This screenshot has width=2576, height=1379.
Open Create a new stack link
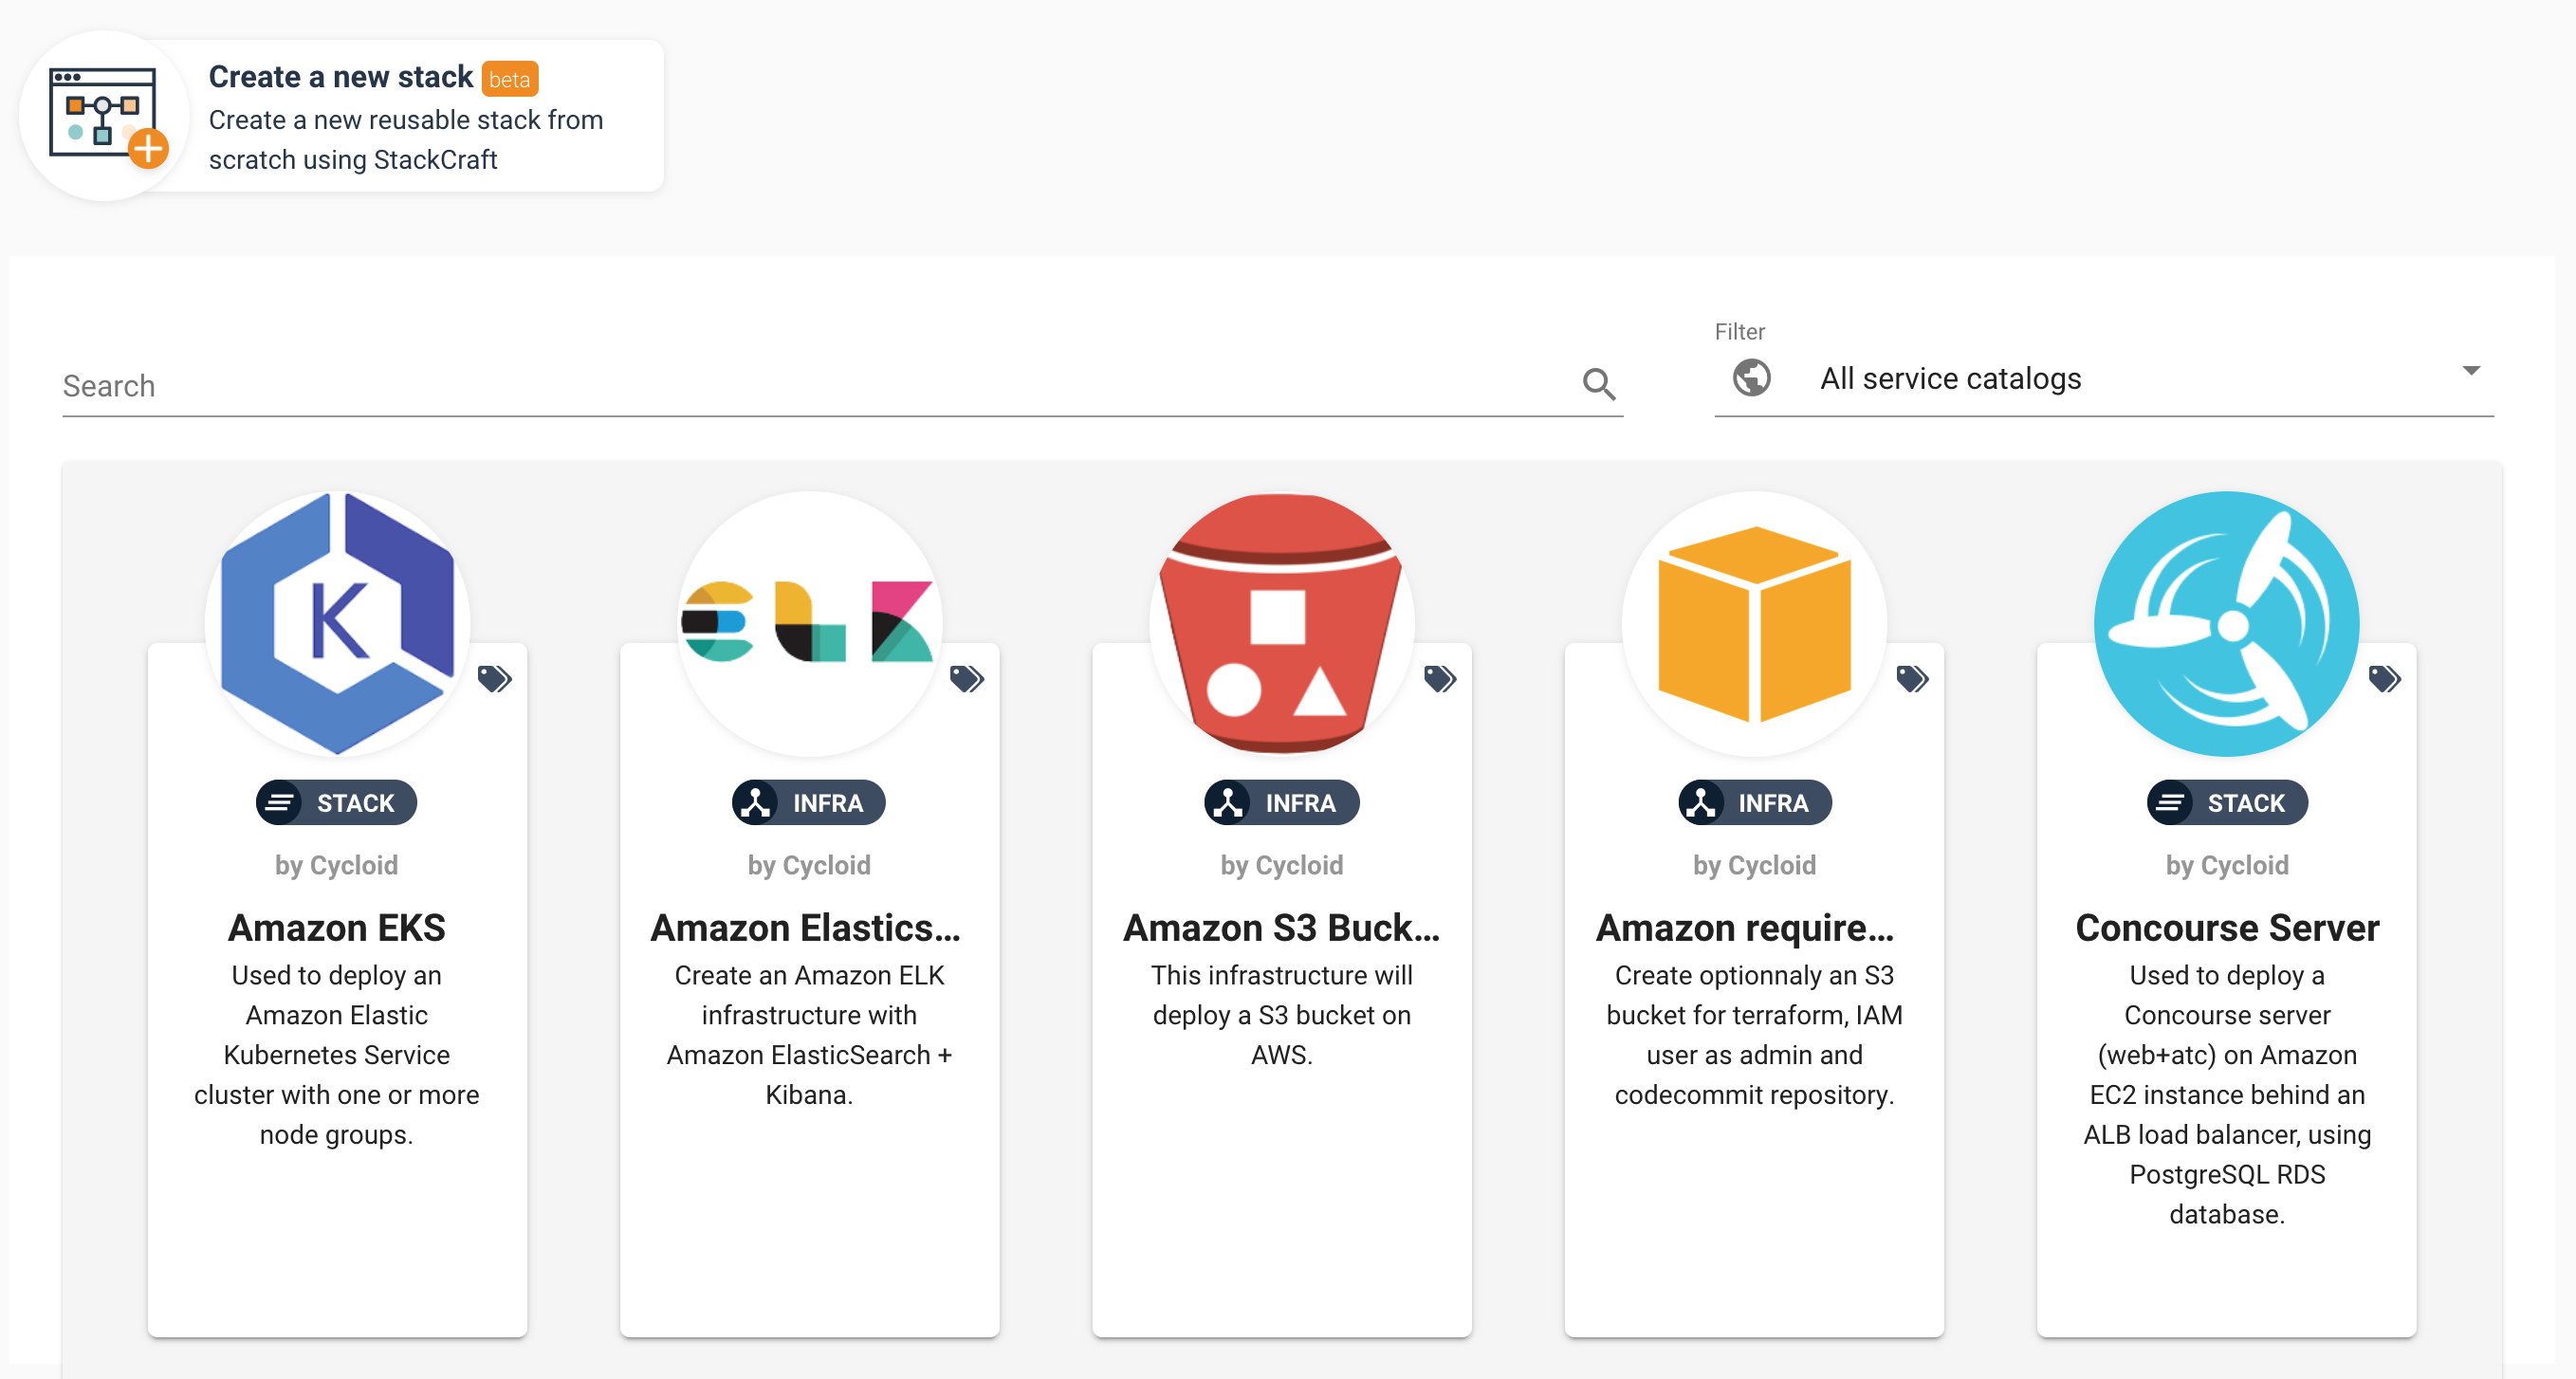tap(340, 77)
